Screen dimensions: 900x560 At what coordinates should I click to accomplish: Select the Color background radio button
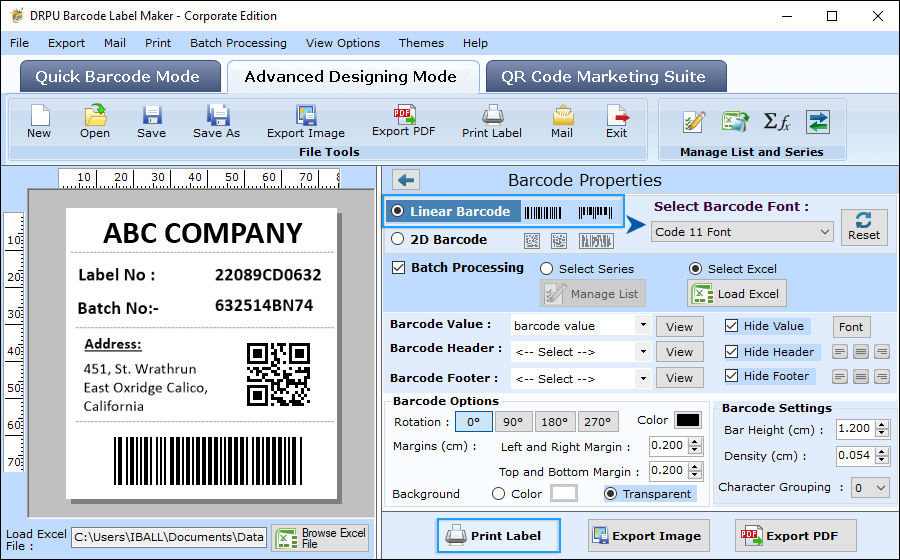pos(498,493)
